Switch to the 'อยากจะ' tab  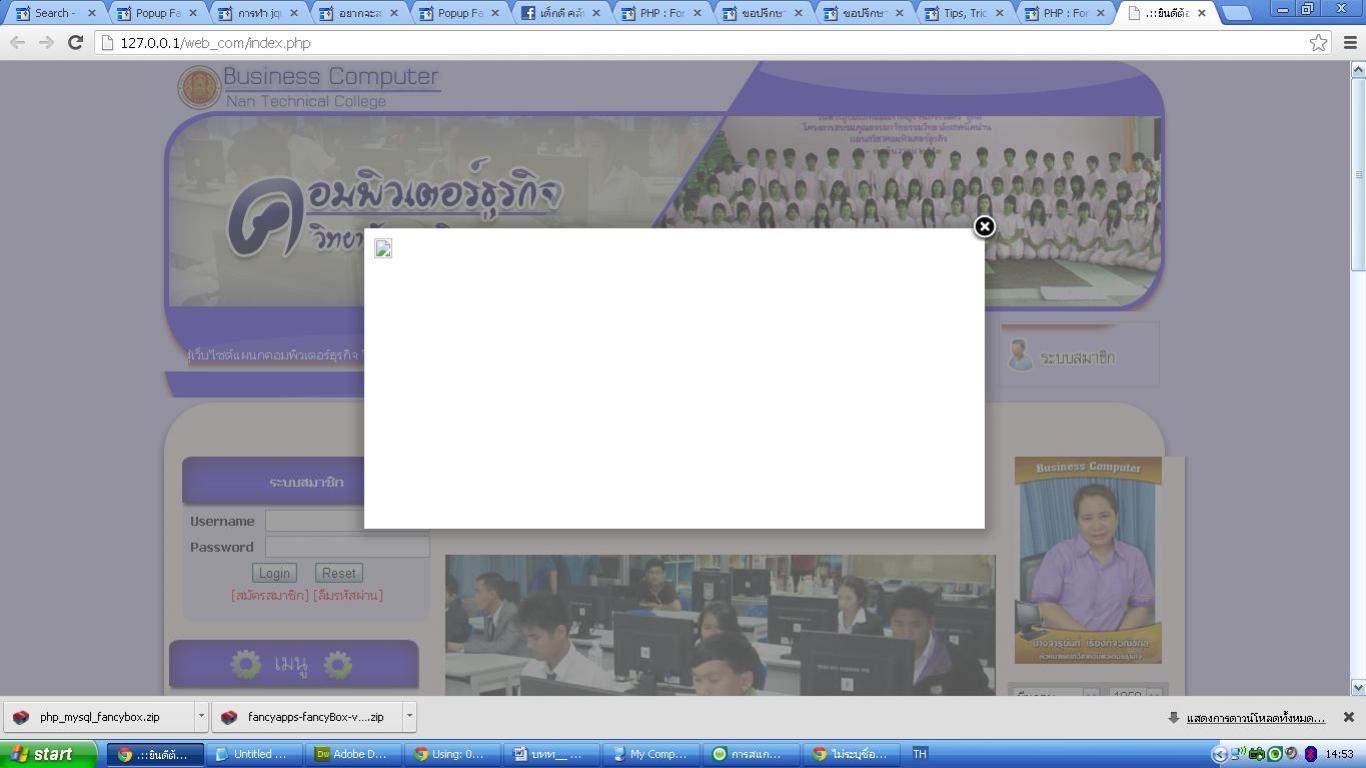(360, 13)
